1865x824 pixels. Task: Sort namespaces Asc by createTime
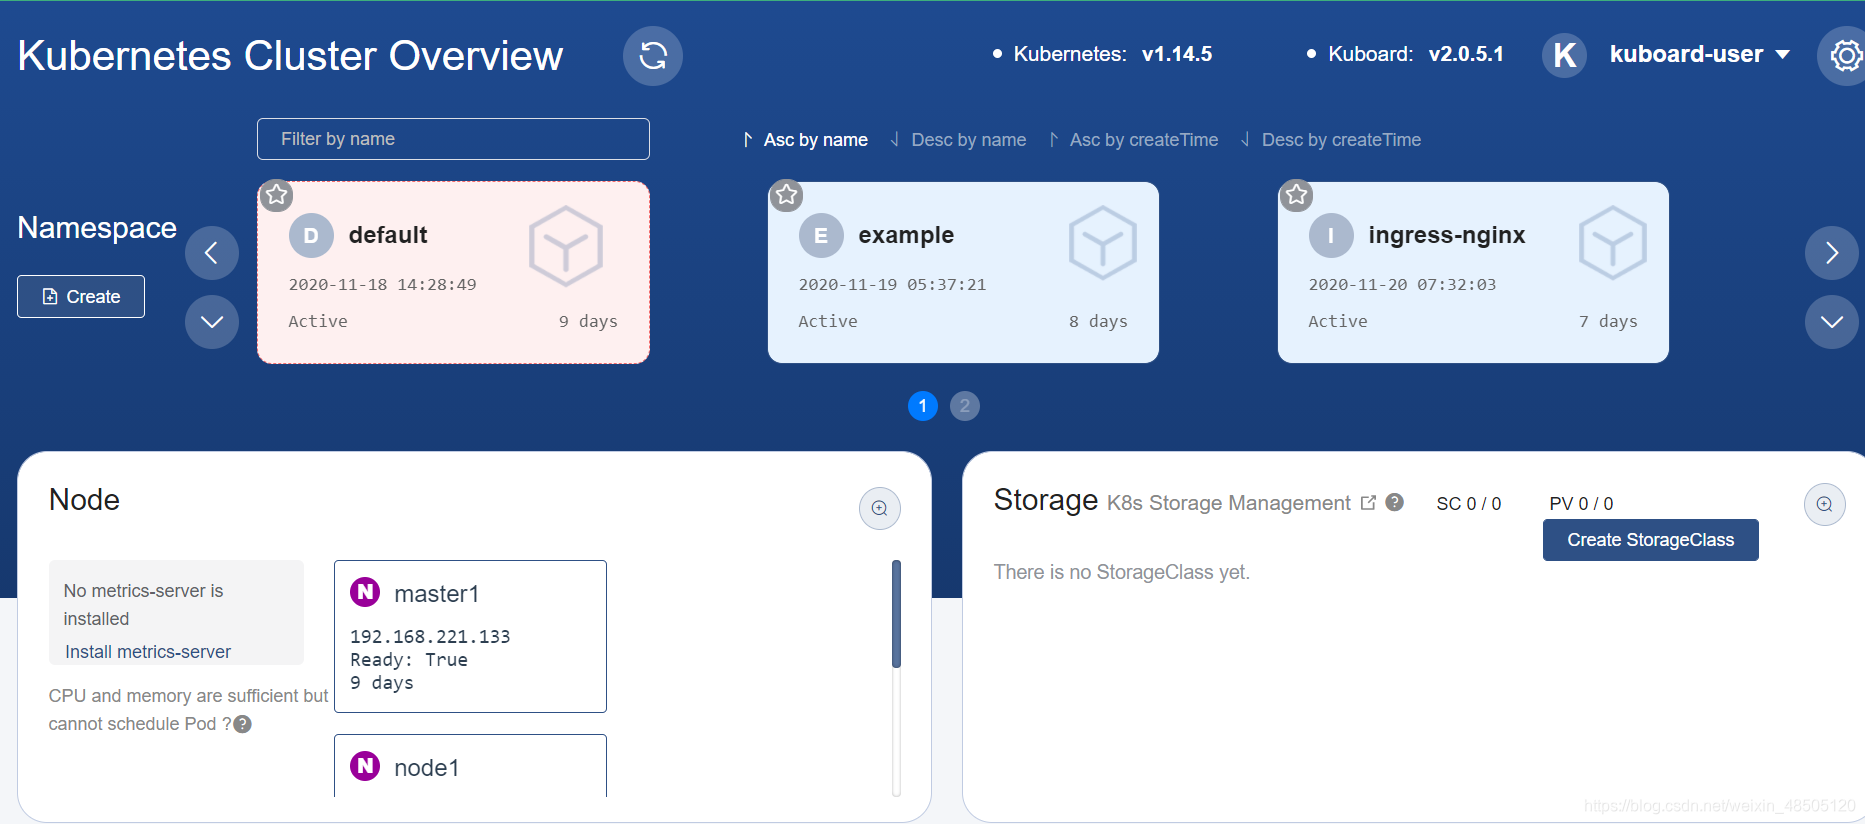1133,140
